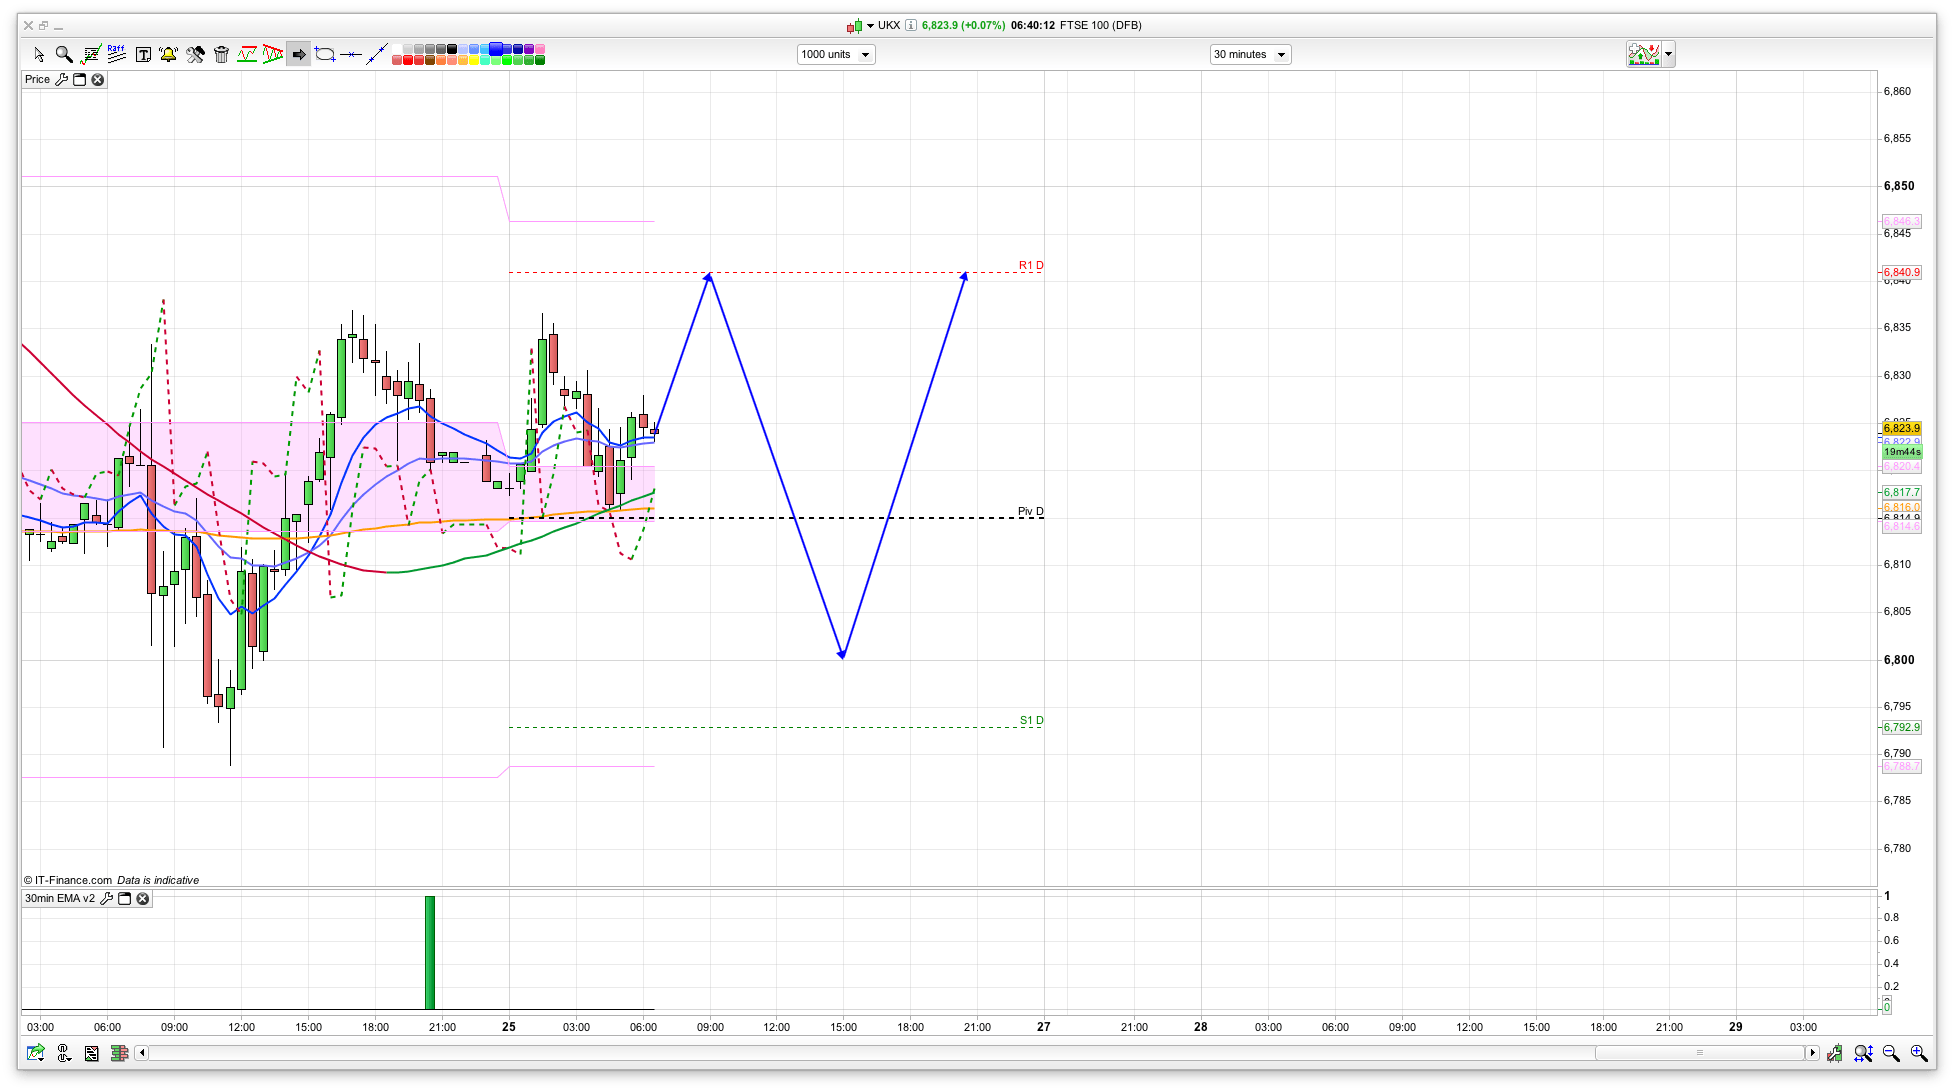The height and width of the screenshot is (1091, 1954).
Task: Open Price panel settings wrench
Action: click(x=62, y=79)
